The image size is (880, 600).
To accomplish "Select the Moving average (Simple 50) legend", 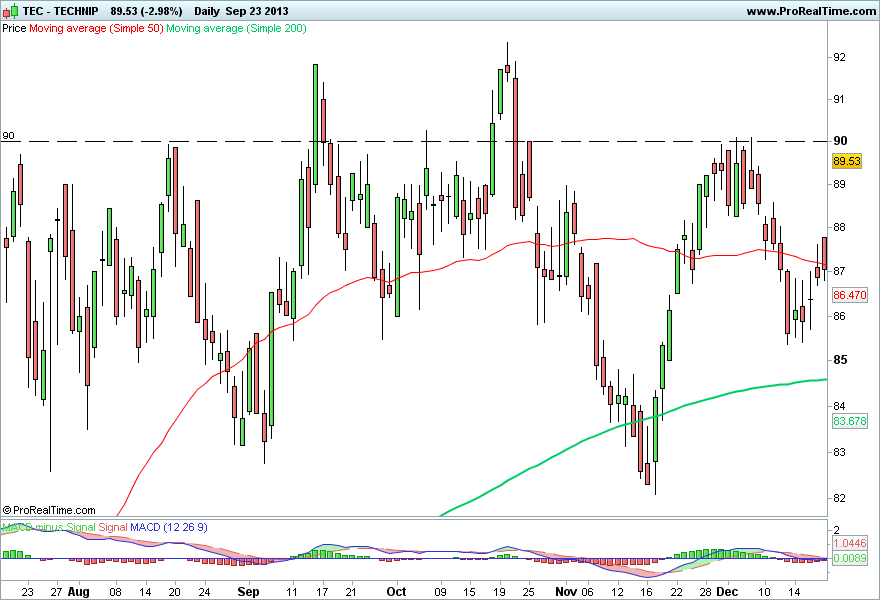I will tap(96, 28).
